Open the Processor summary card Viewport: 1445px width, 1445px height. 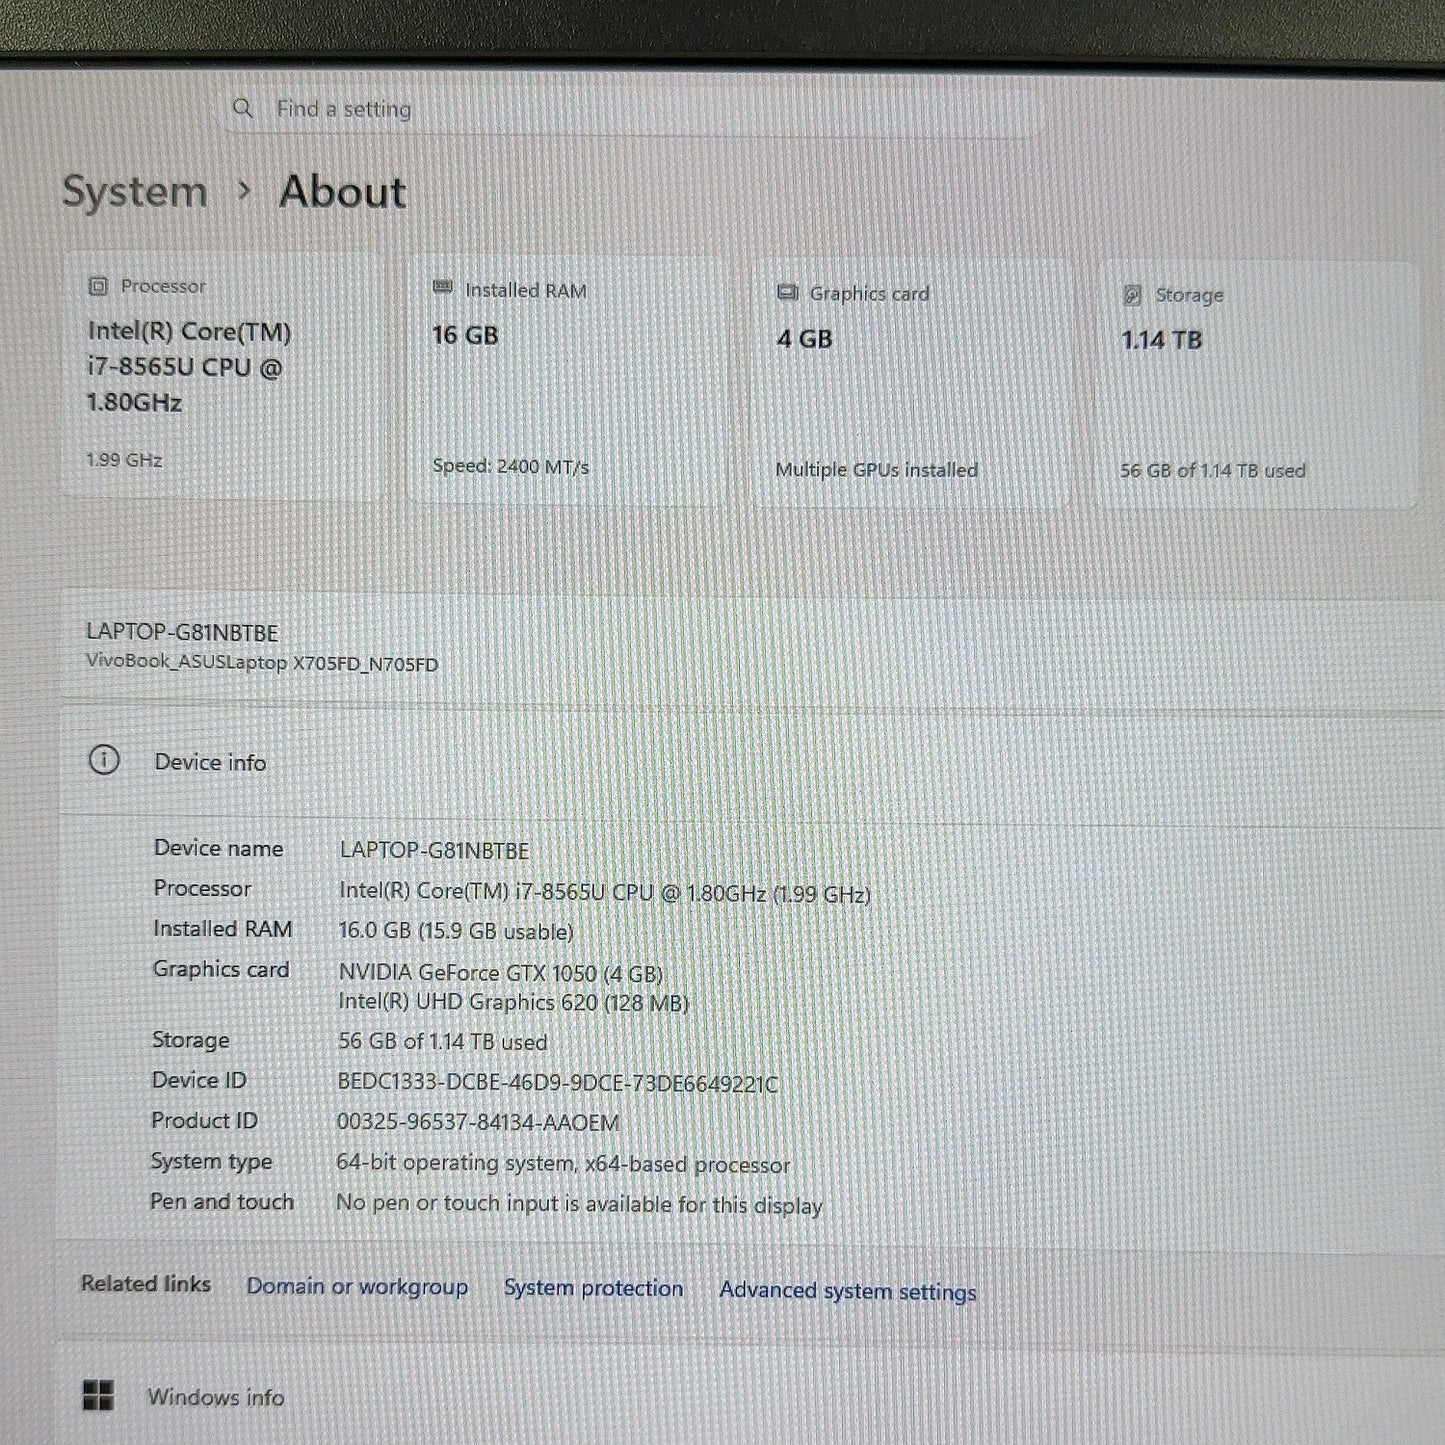click(223, 375)
